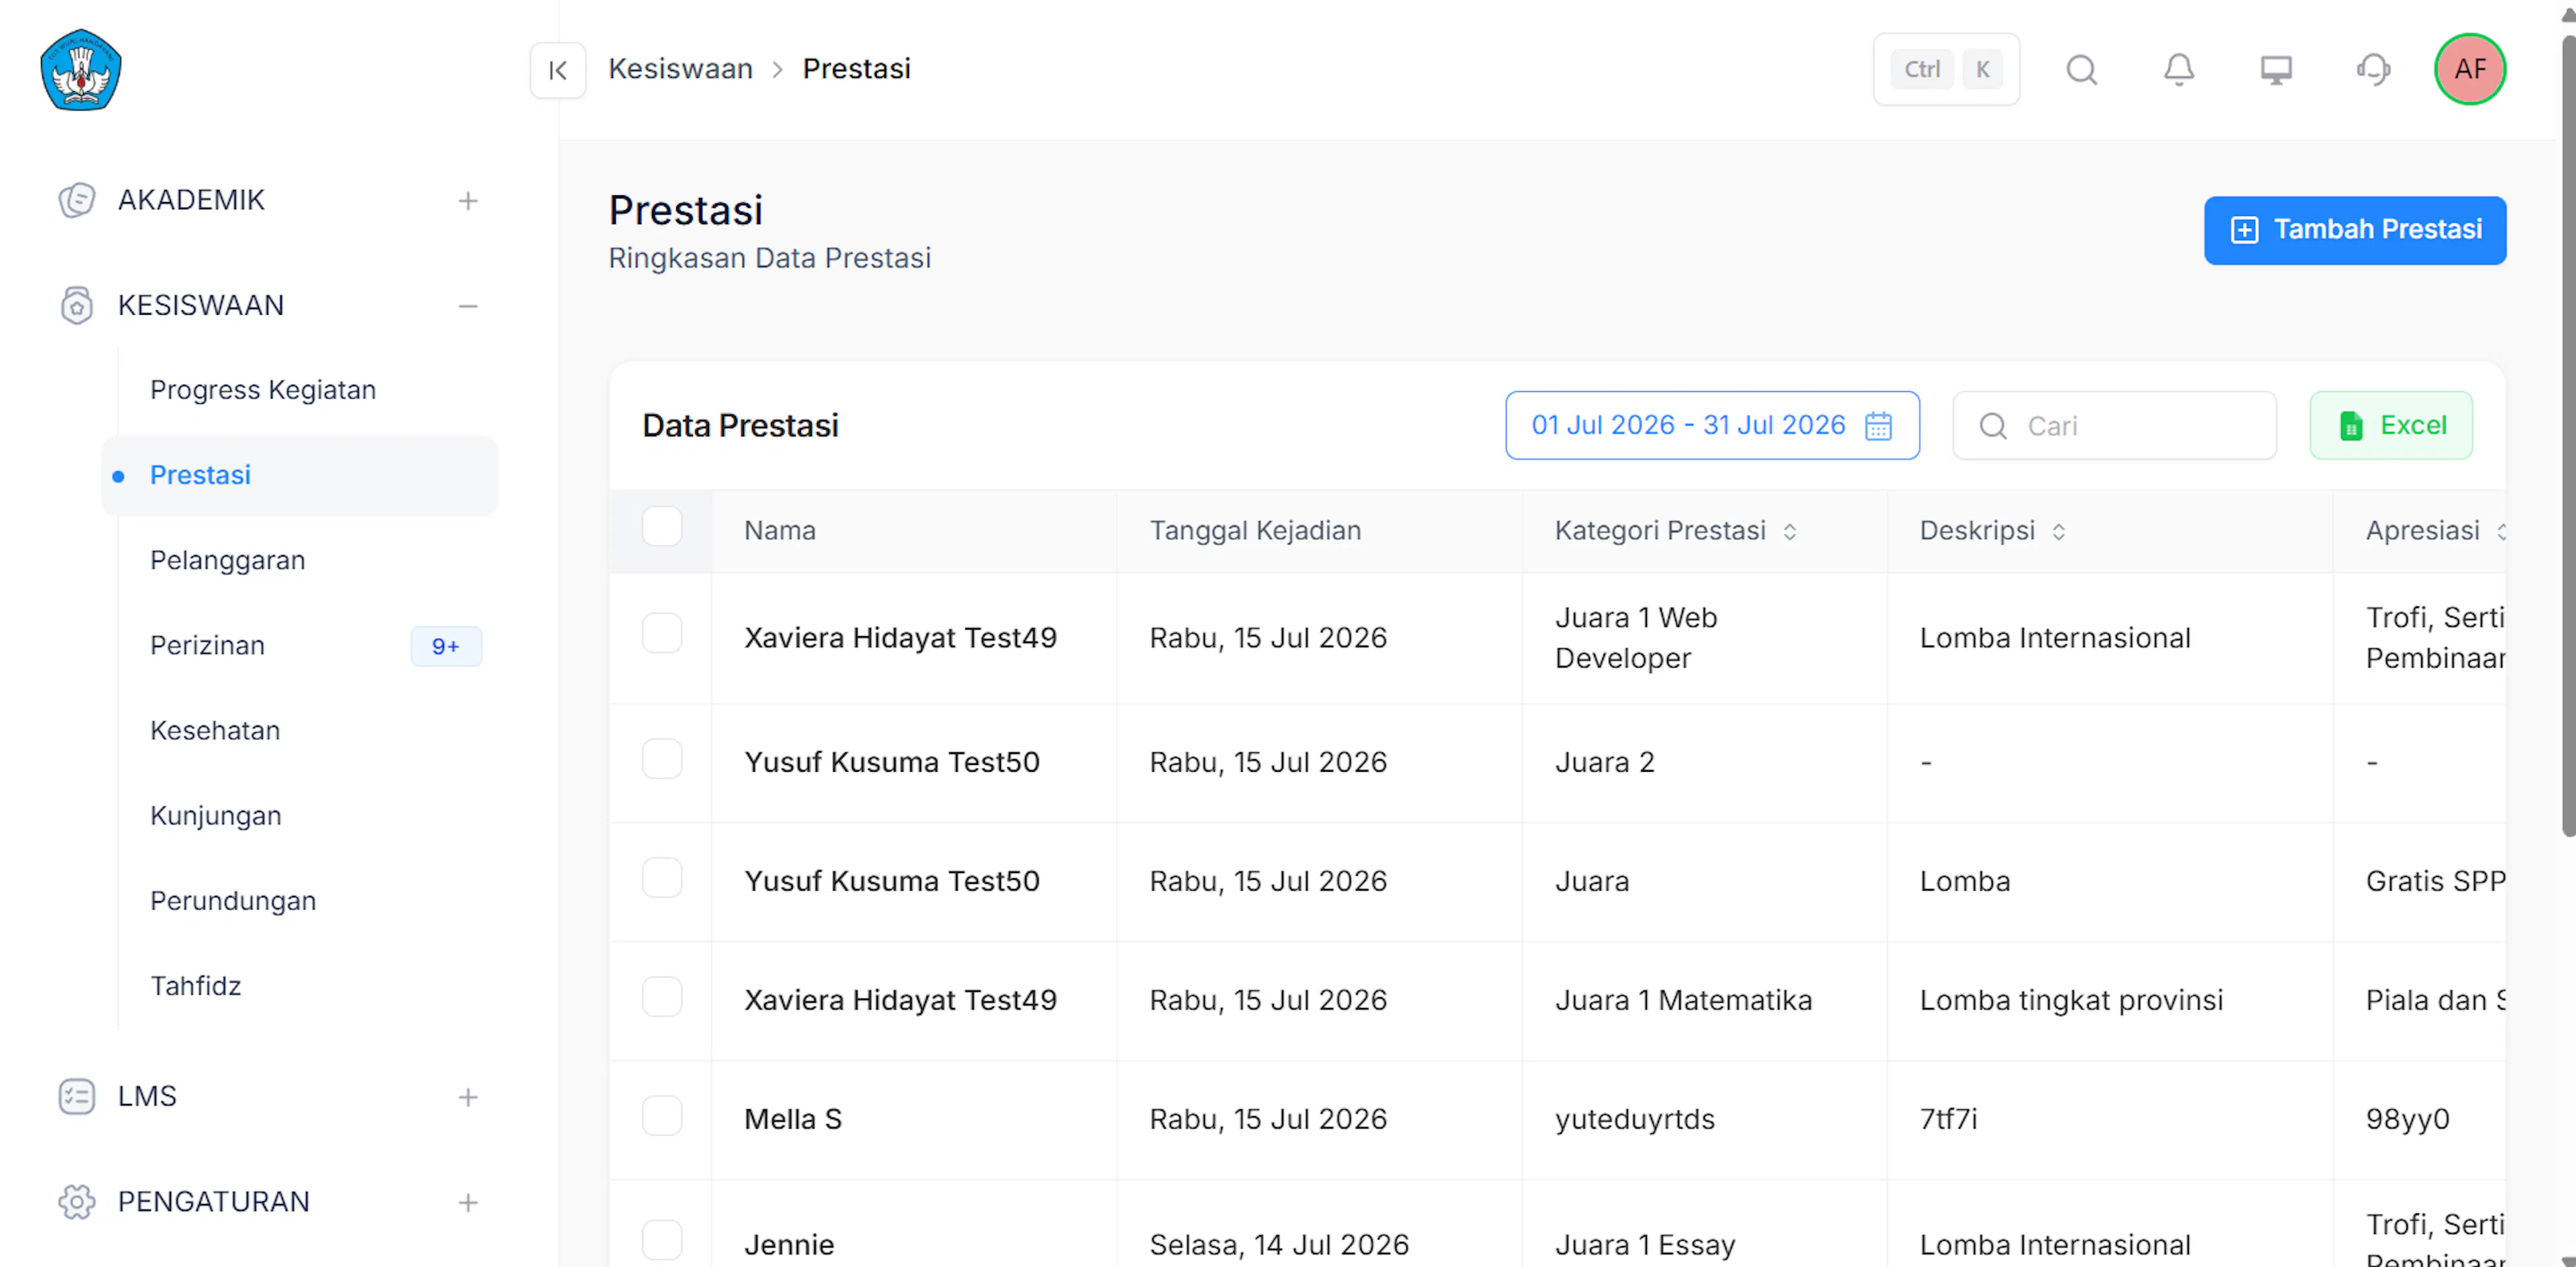Click the Tambah Prestasi button
Image resolution: width=2576 pixels, height=1267 pixels.
[2355, 230]
